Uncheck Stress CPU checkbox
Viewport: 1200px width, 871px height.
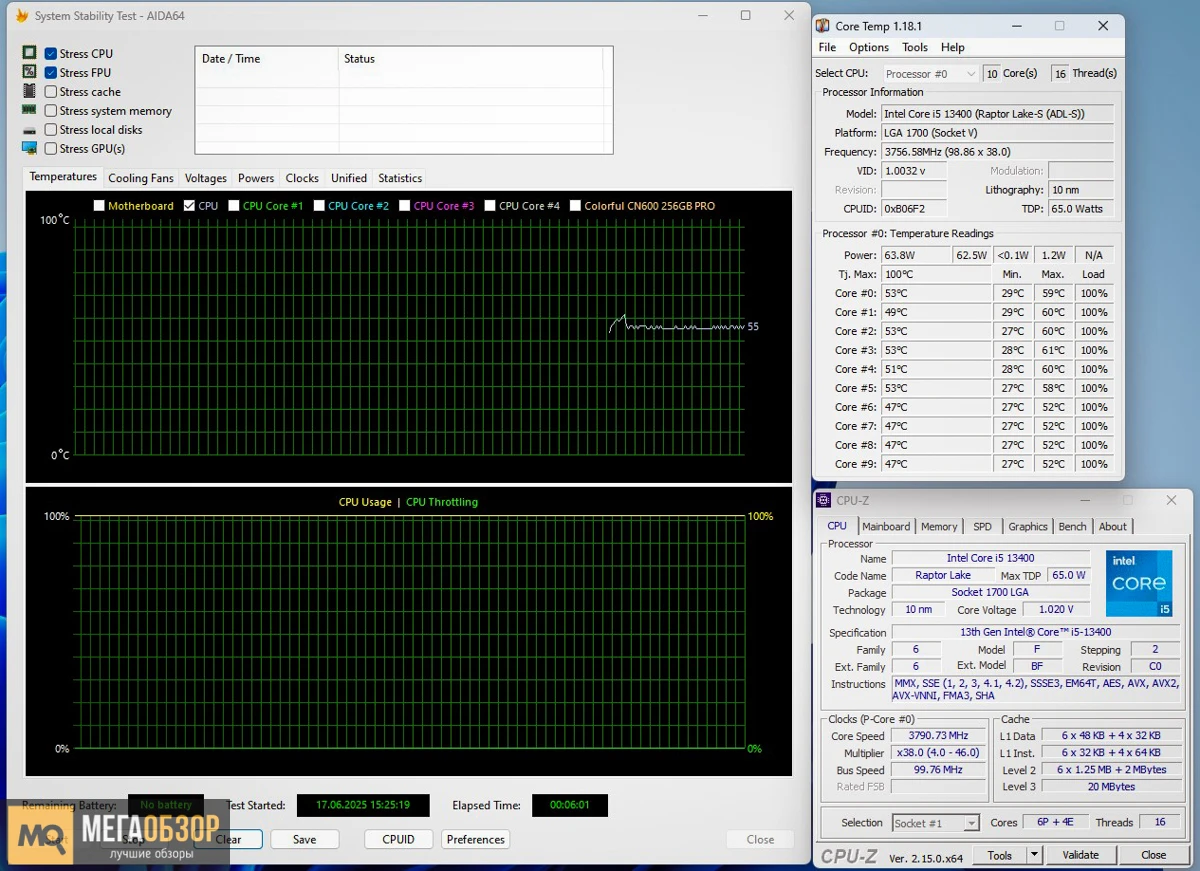[x=51, y=54]
